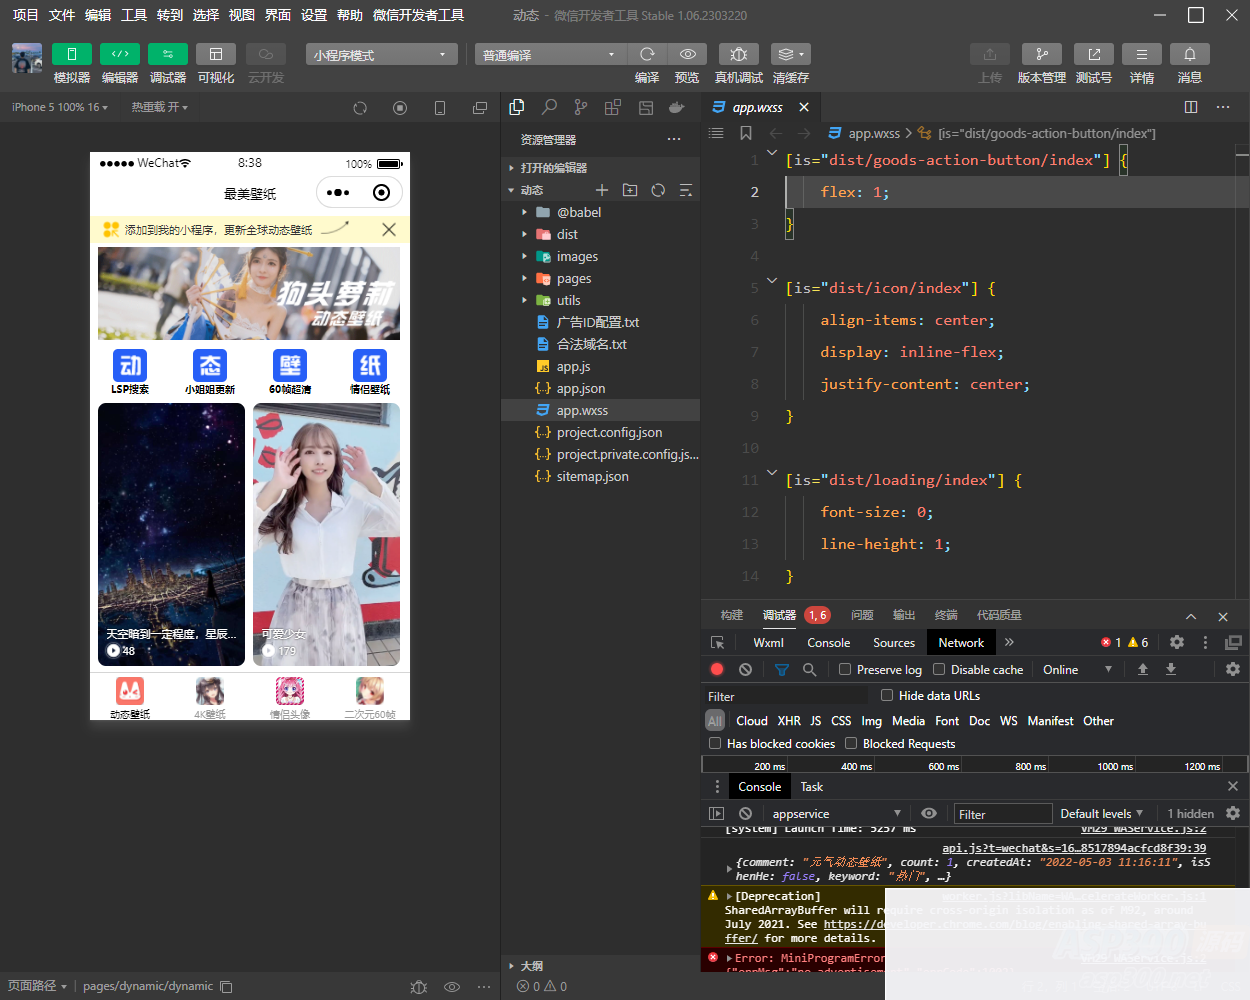Click the compile refresh icon
Viewport: 1250px width, 1000px height.
coord(647,54)
